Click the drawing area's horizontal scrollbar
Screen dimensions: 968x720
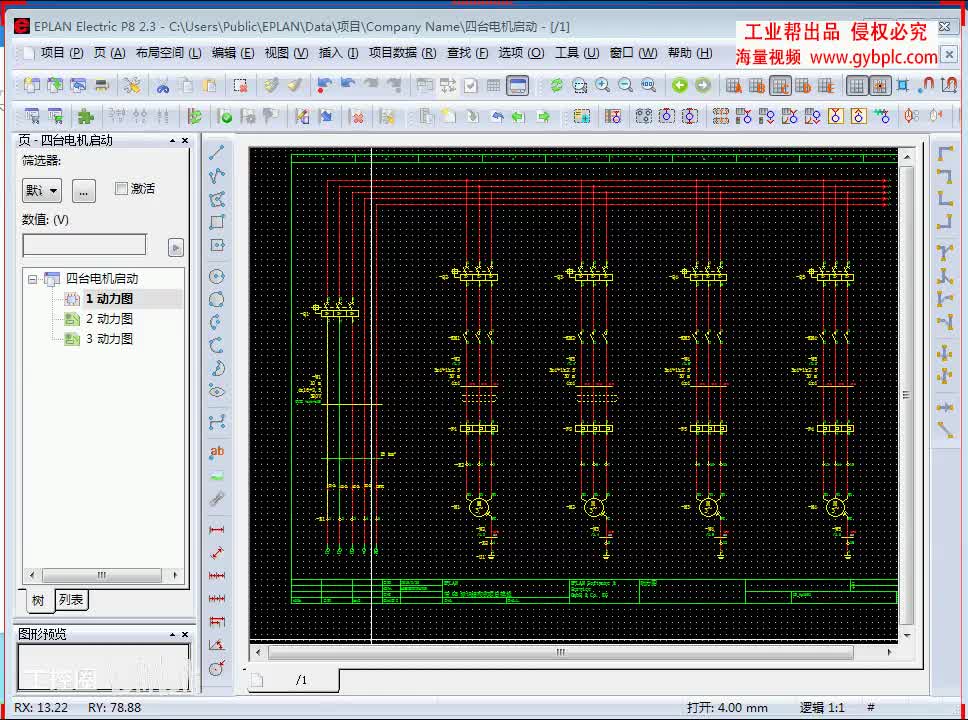tap(560, 652)
